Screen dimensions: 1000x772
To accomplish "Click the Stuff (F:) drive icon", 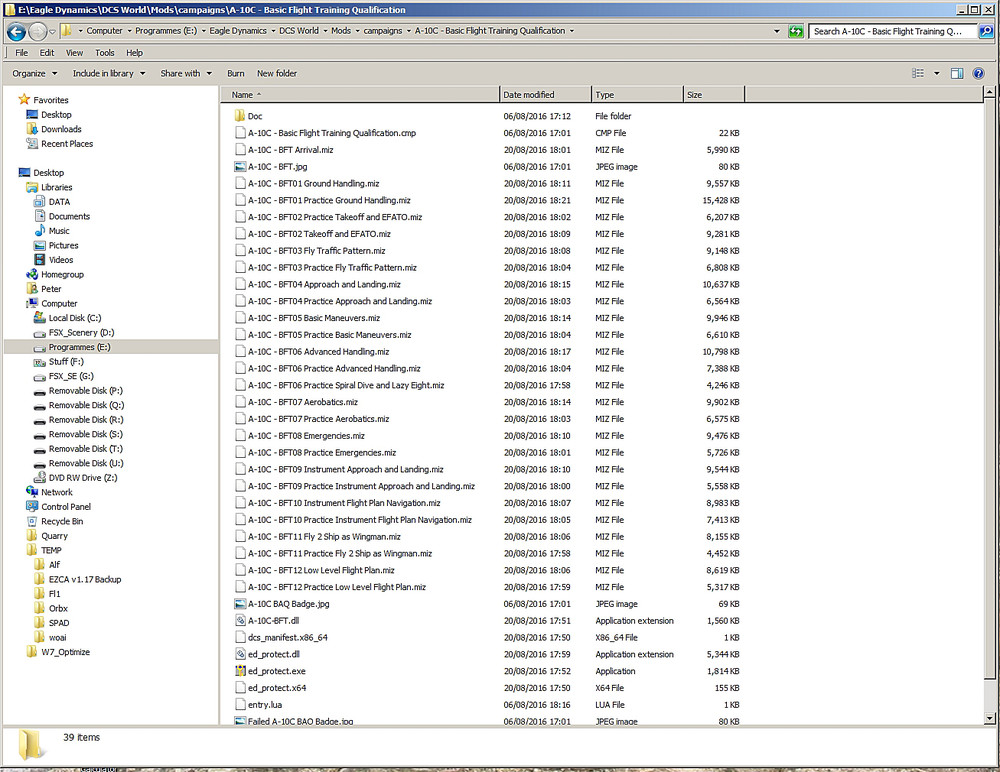I will click(x=40, y=362).
